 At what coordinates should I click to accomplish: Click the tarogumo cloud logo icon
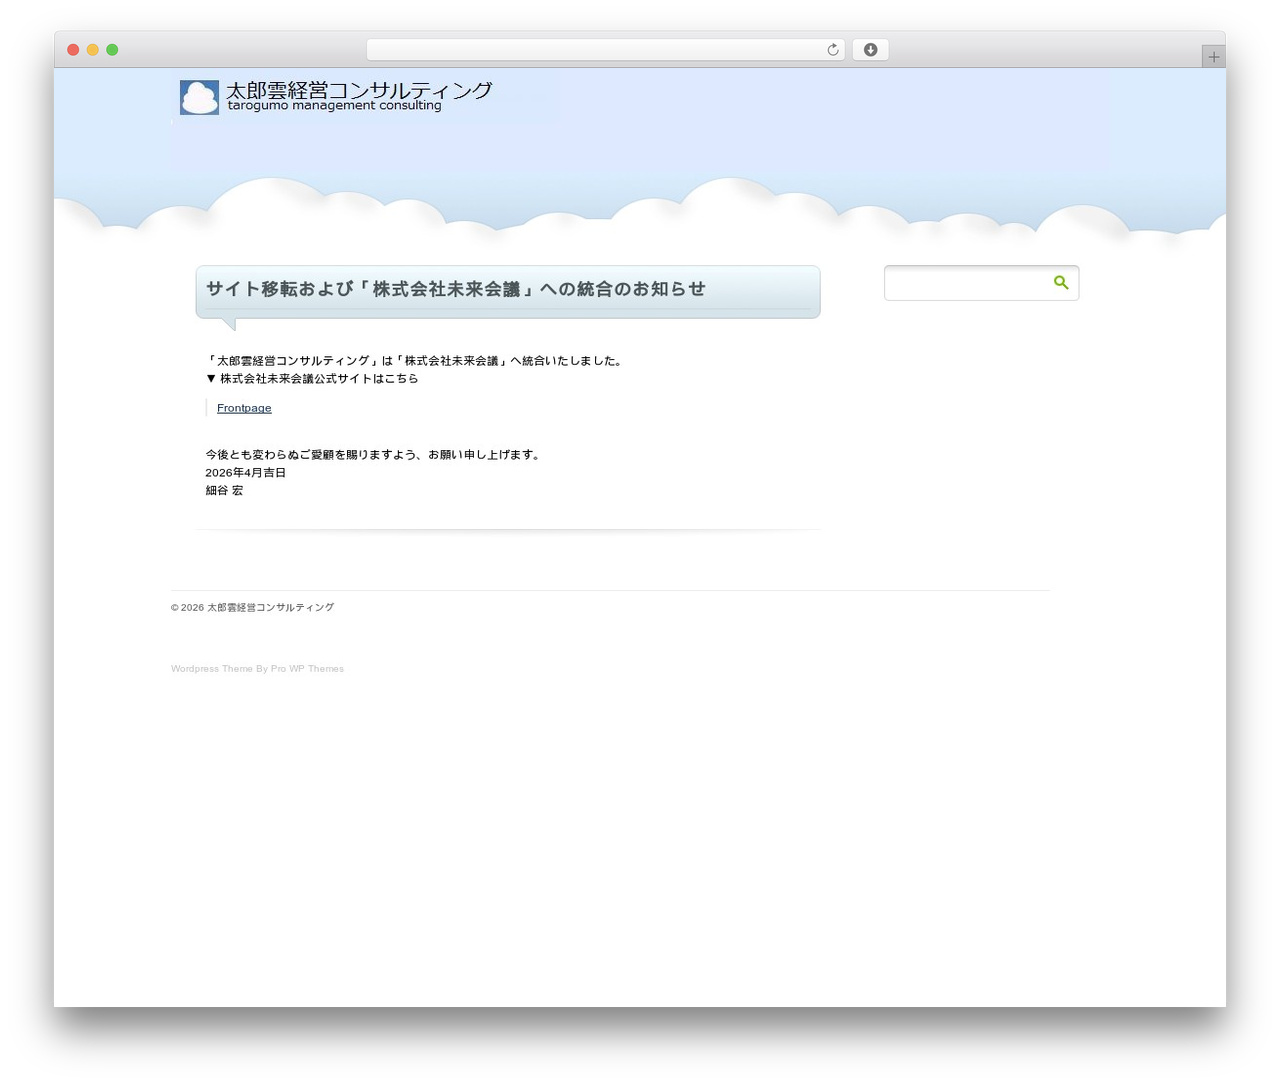point(199,97)
